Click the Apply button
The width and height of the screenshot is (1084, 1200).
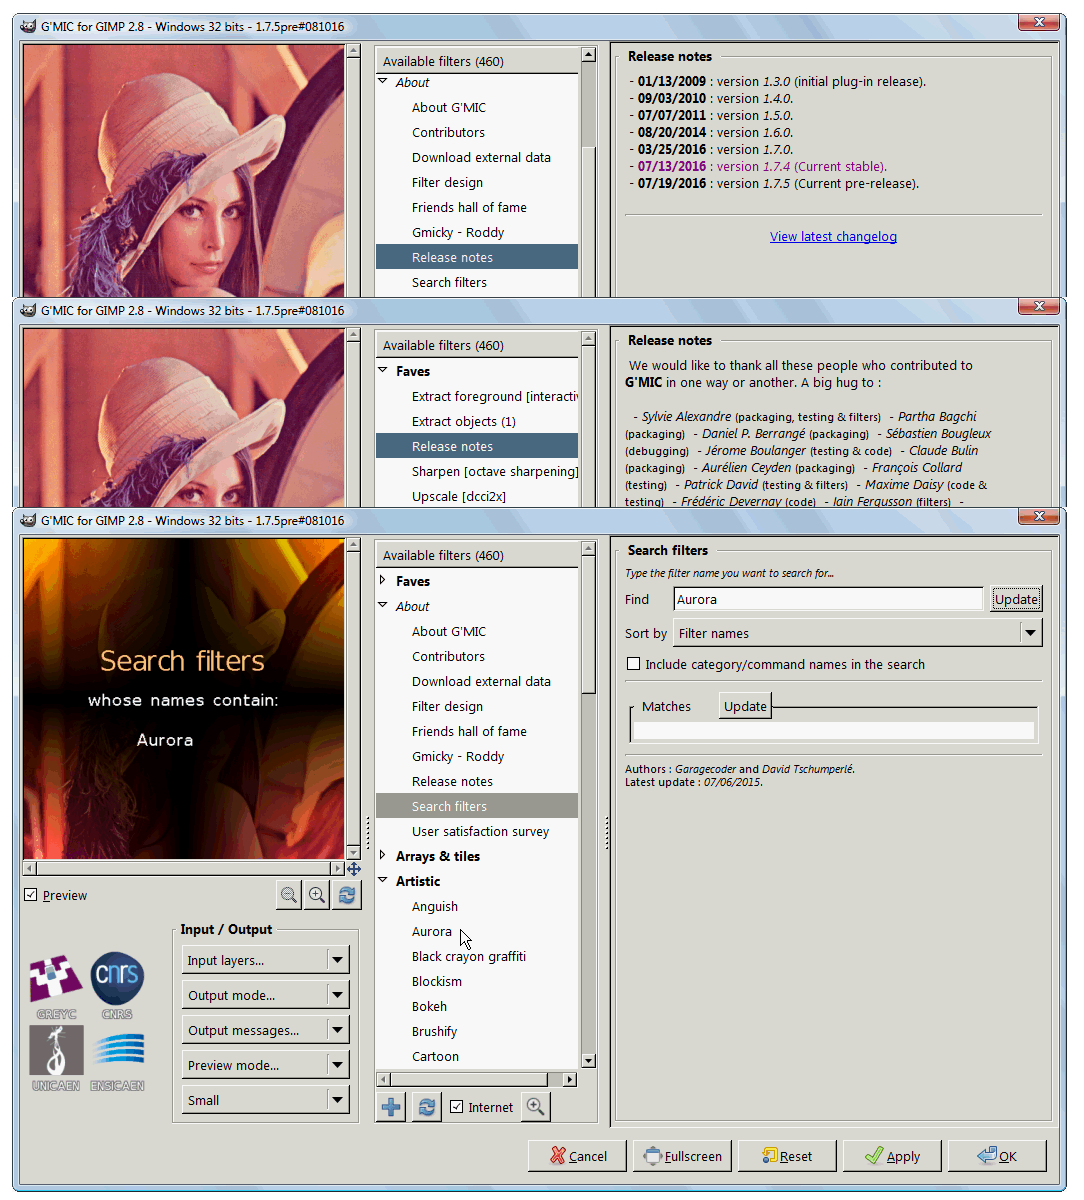point(893,1156)
